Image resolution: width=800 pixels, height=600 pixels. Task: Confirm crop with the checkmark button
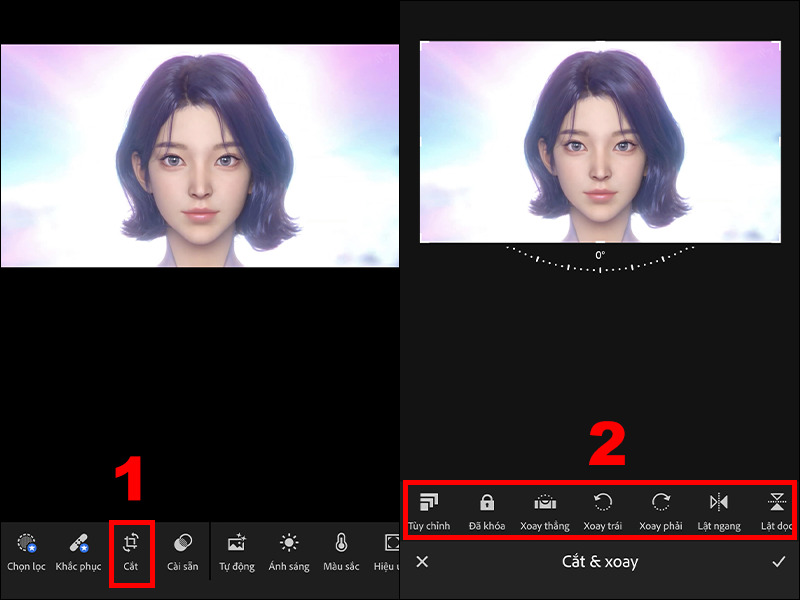pyautogui.click(x=777, y=562)
